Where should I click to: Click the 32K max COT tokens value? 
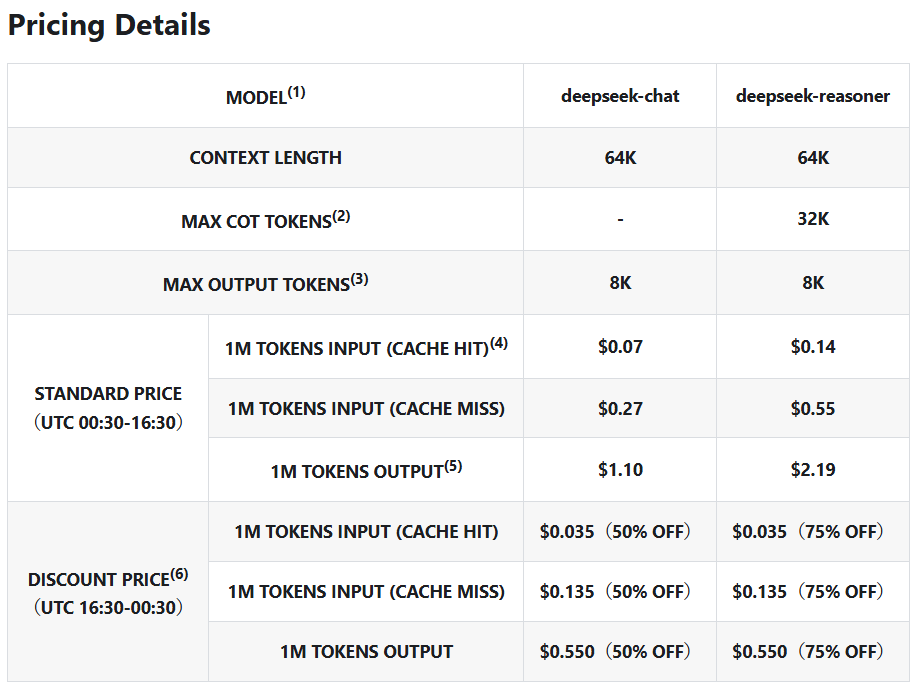click(813, 219)
